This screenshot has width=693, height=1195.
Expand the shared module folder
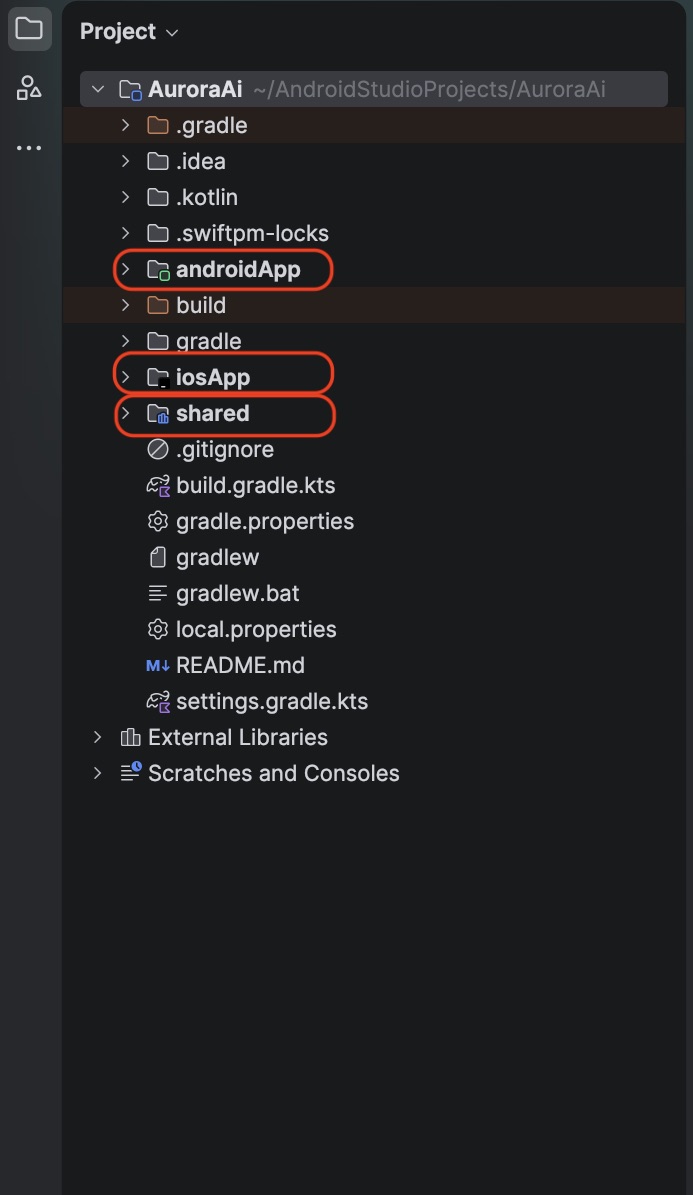(126, 413)
